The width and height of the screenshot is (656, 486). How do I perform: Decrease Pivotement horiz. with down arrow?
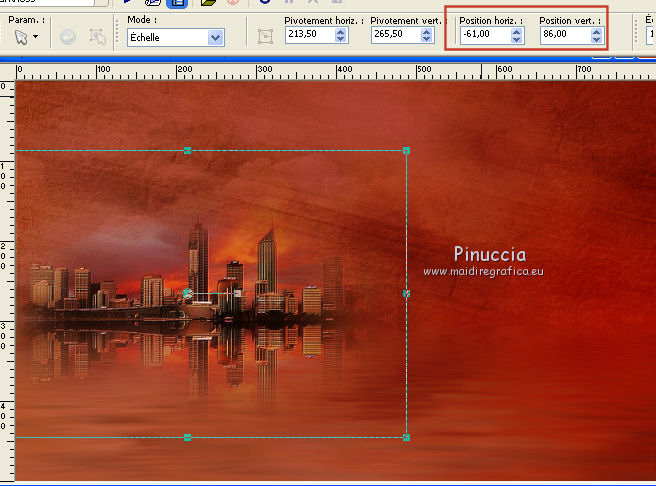point(341,38)
